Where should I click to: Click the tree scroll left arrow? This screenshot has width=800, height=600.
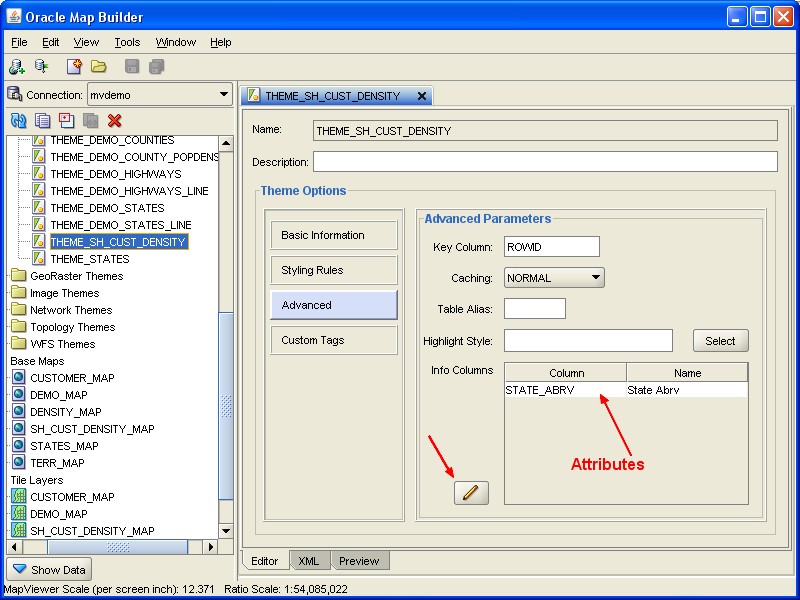coord(14,547)
